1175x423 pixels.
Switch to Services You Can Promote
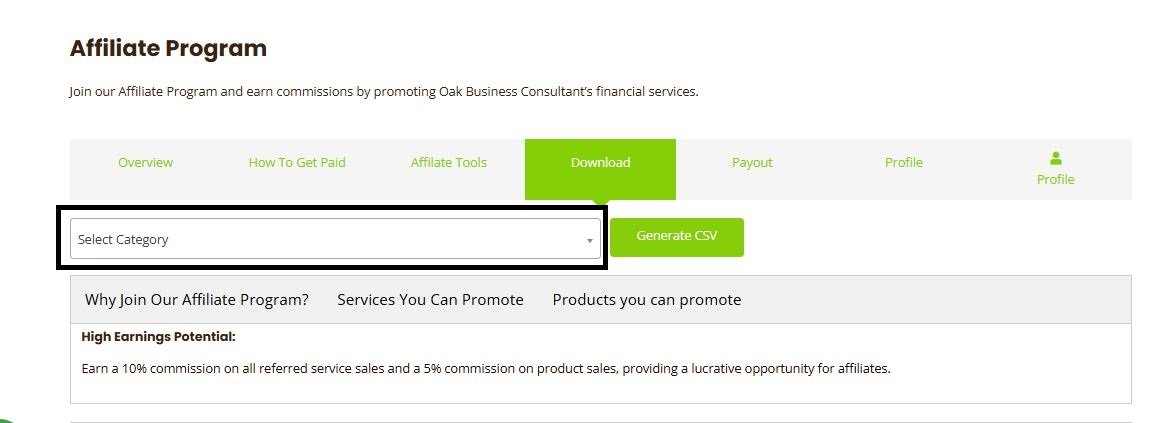pyautogui.click(x=430, y=300)
